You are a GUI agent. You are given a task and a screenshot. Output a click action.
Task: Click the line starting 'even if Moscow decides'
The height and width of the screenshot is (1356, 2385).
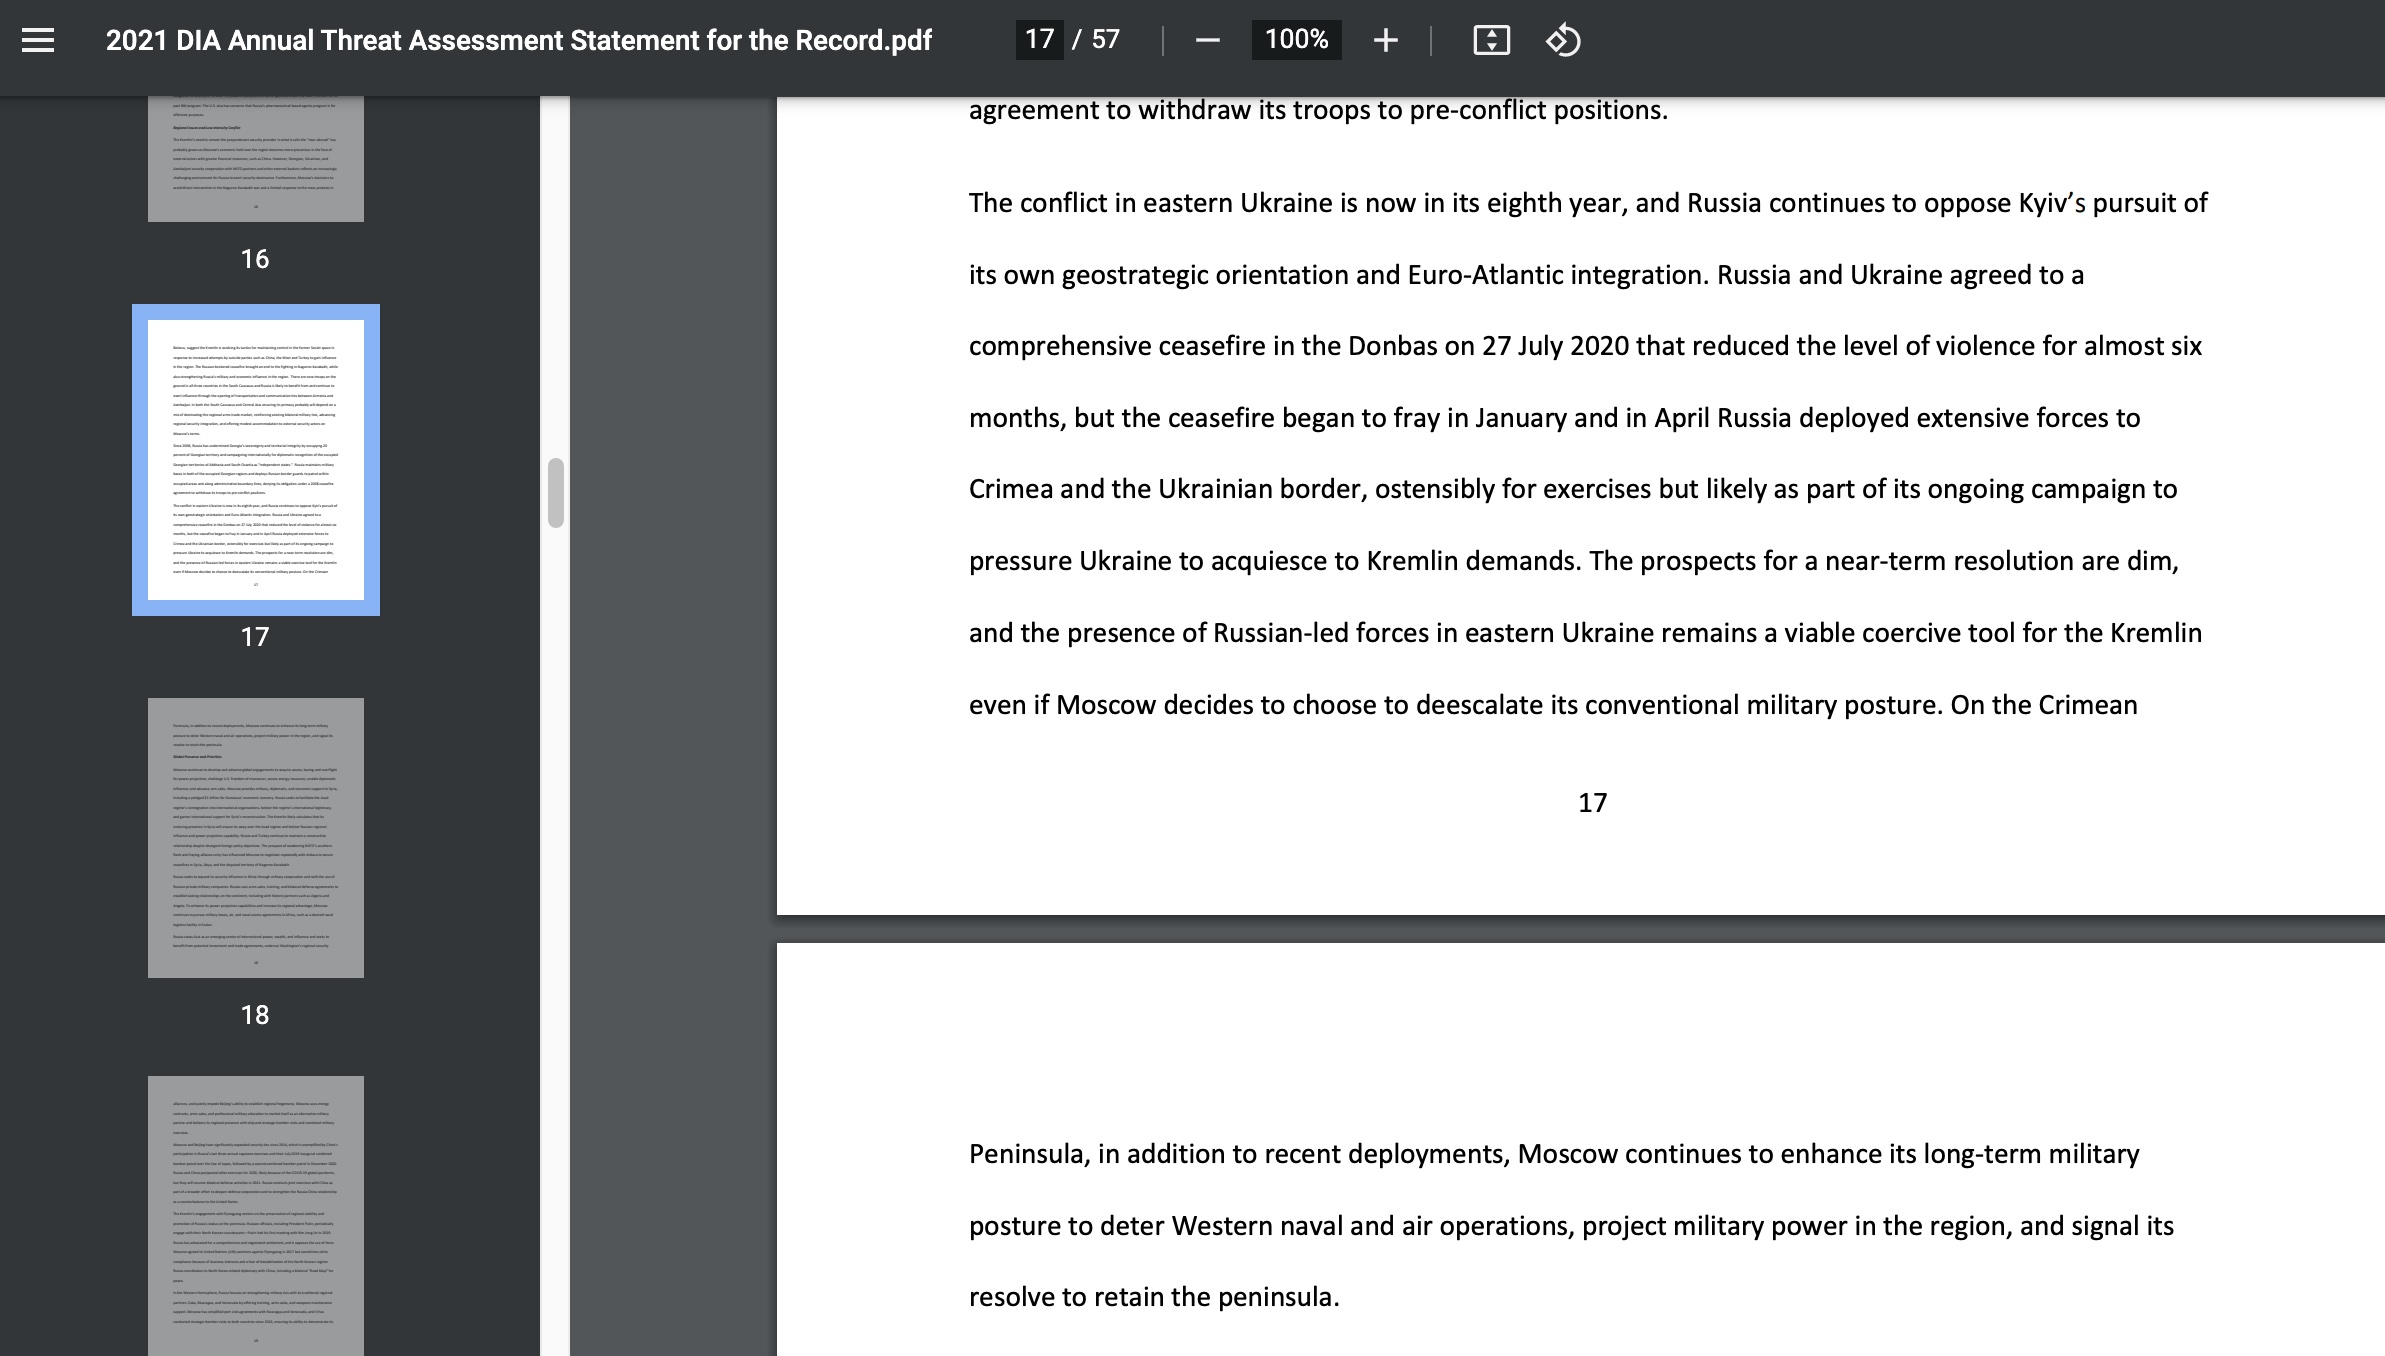point(1553,705)
